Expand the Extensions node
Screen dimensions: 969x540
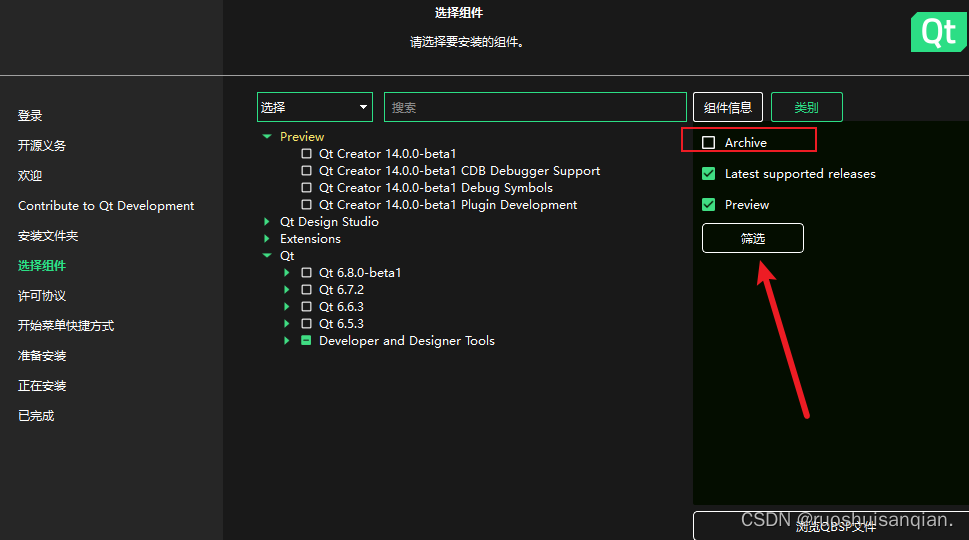click(x=267, y=238)
